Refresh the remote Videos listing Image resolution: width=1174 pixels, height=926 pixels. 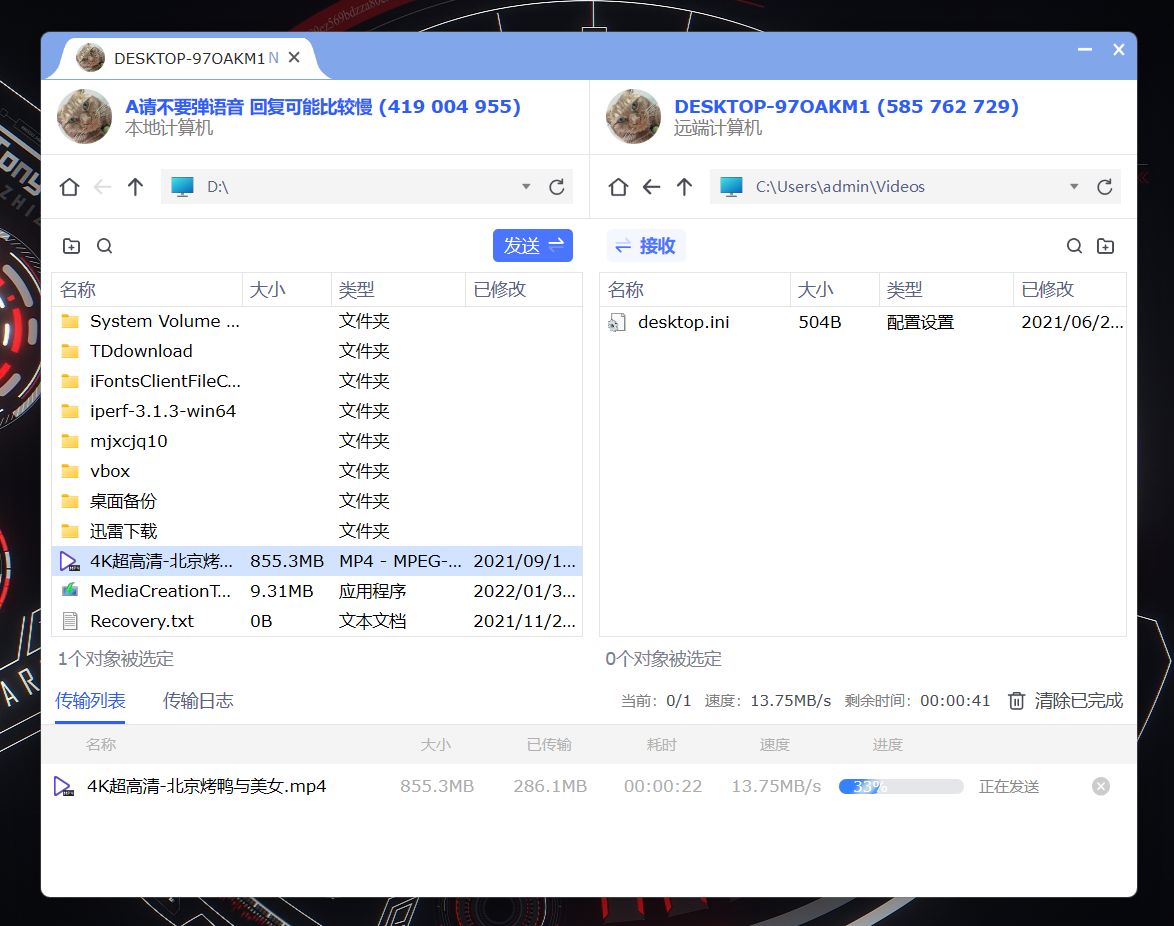coord(1104,187)
